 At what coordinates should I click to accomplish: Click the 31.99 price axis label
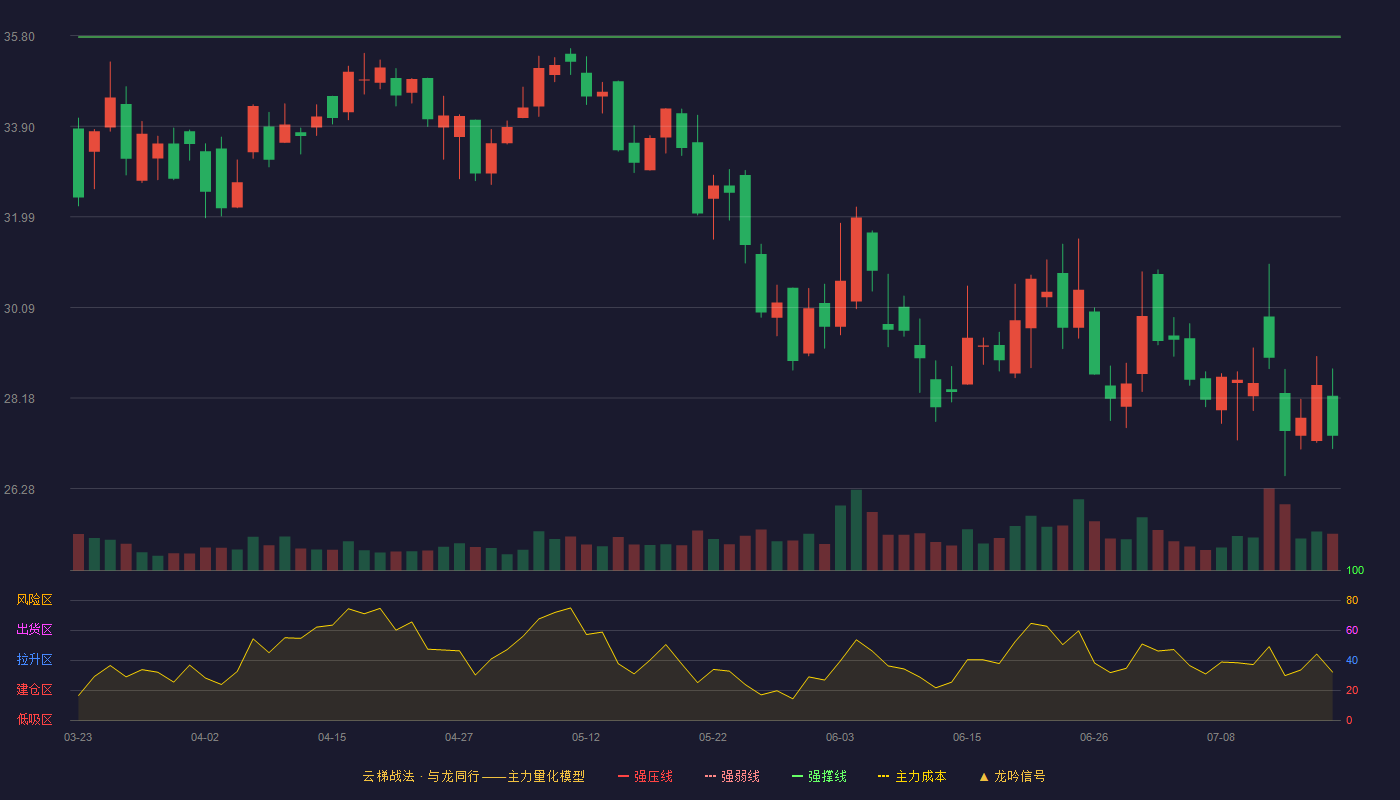tap(19, 218)
